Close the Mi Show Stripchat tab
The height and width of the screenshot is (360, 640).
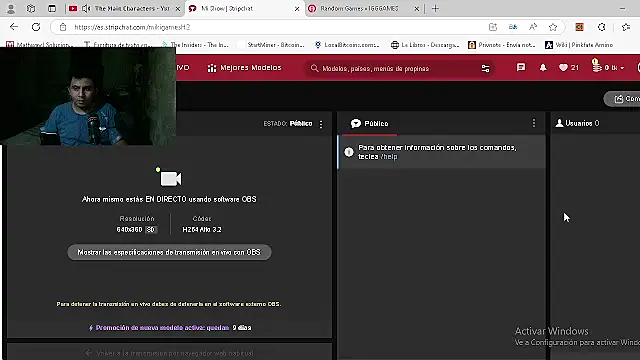(x=297, y=9)
